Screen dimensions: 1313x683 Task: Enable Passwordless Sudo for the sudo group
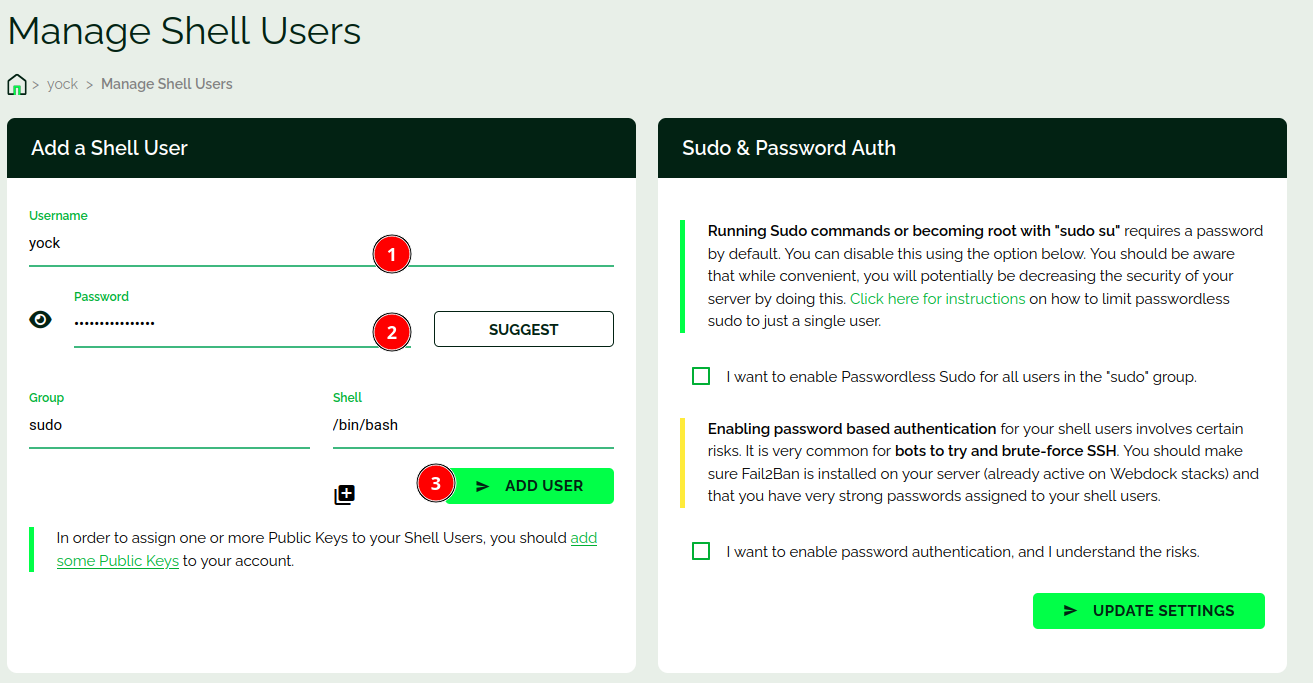click(701, 377)
